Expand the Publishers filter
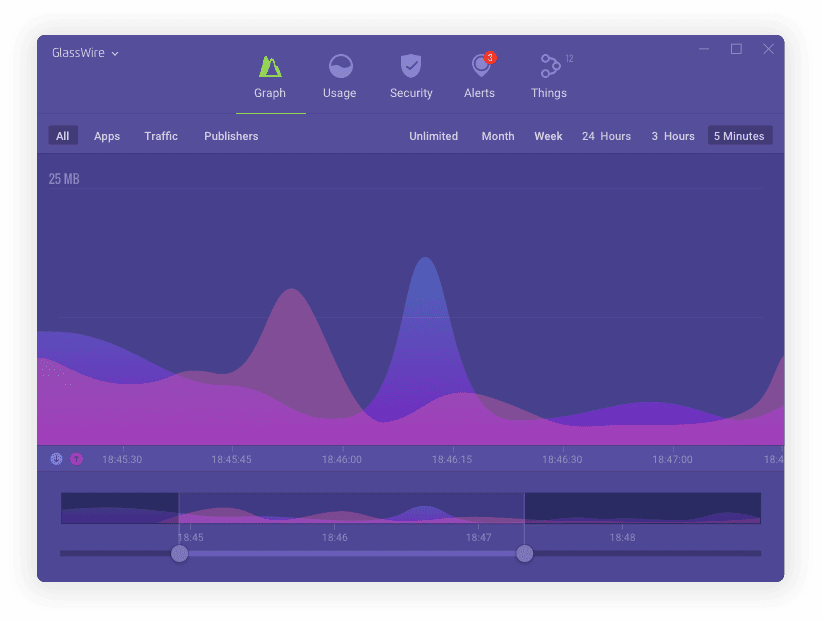822x621 pixels. (231, 136)
